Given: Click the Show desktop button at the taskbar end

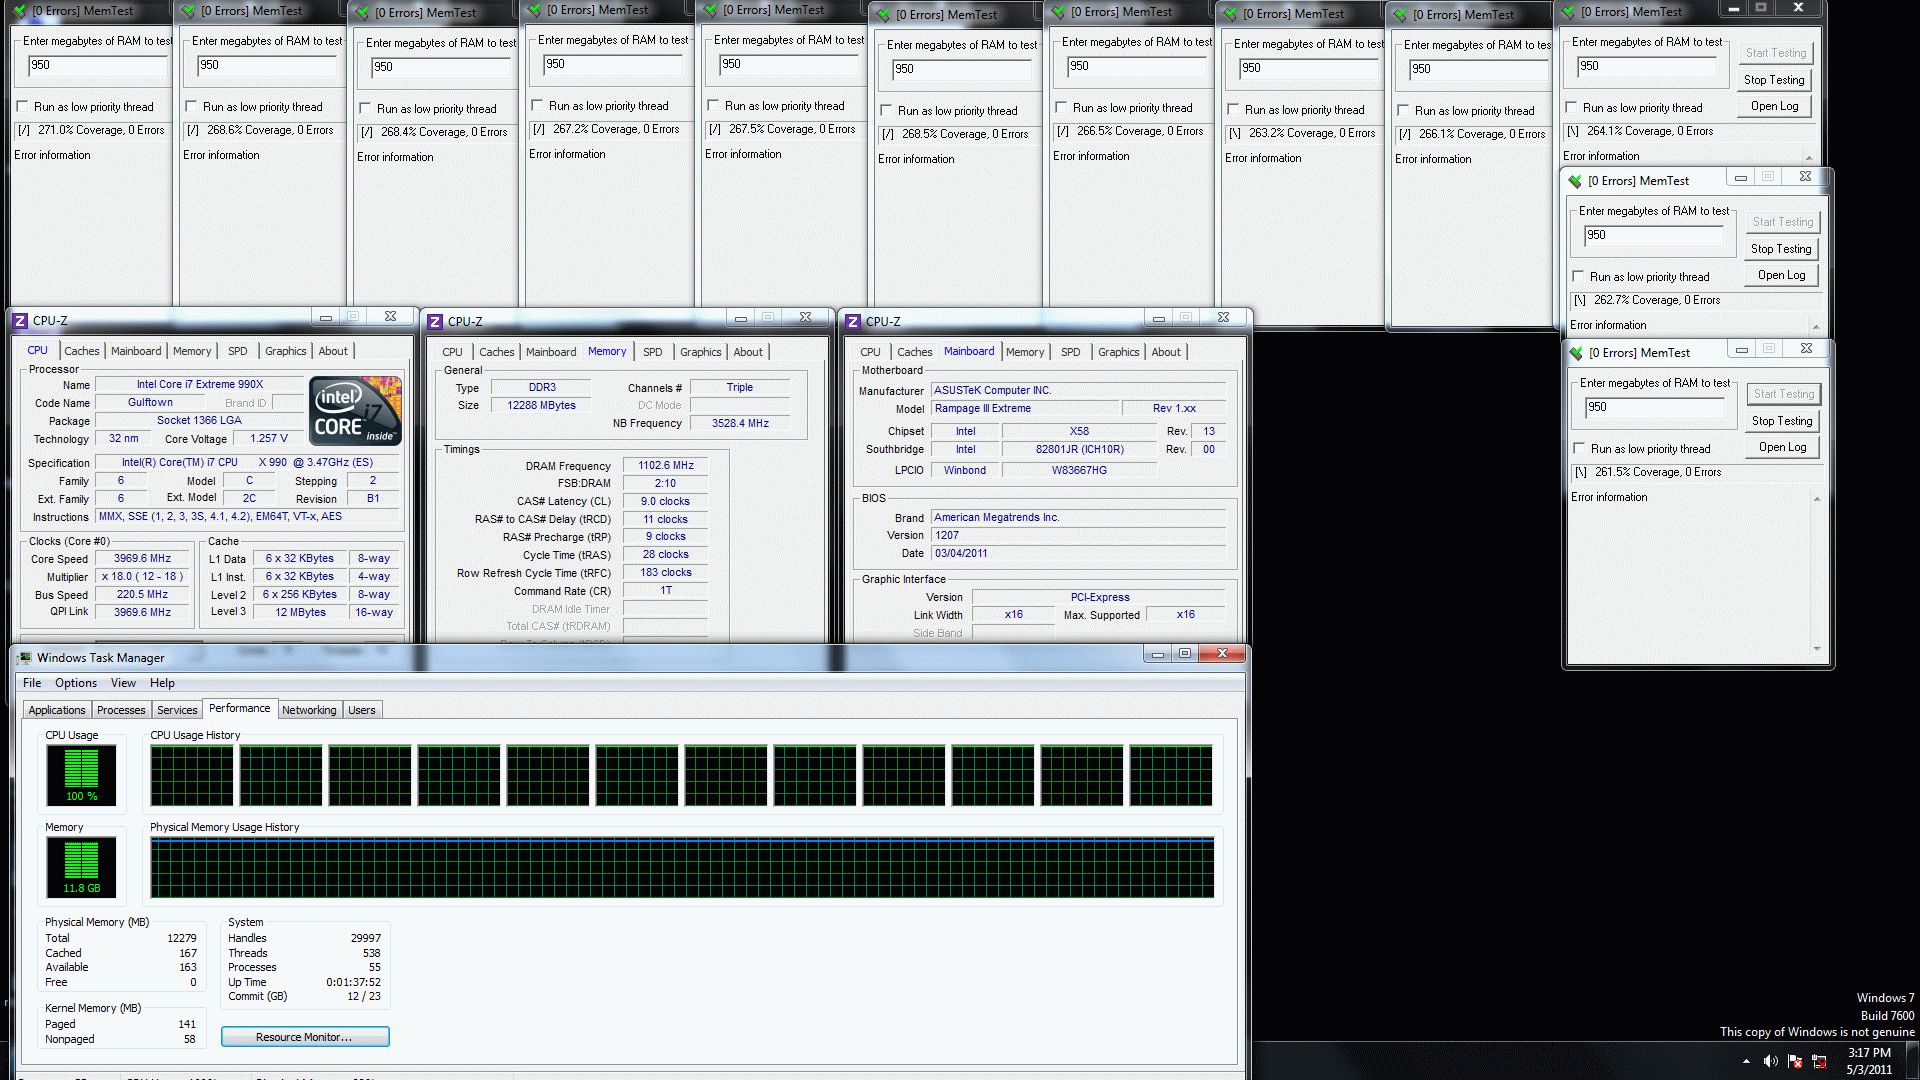Looking at the screenshot, I should 1912,1061.
